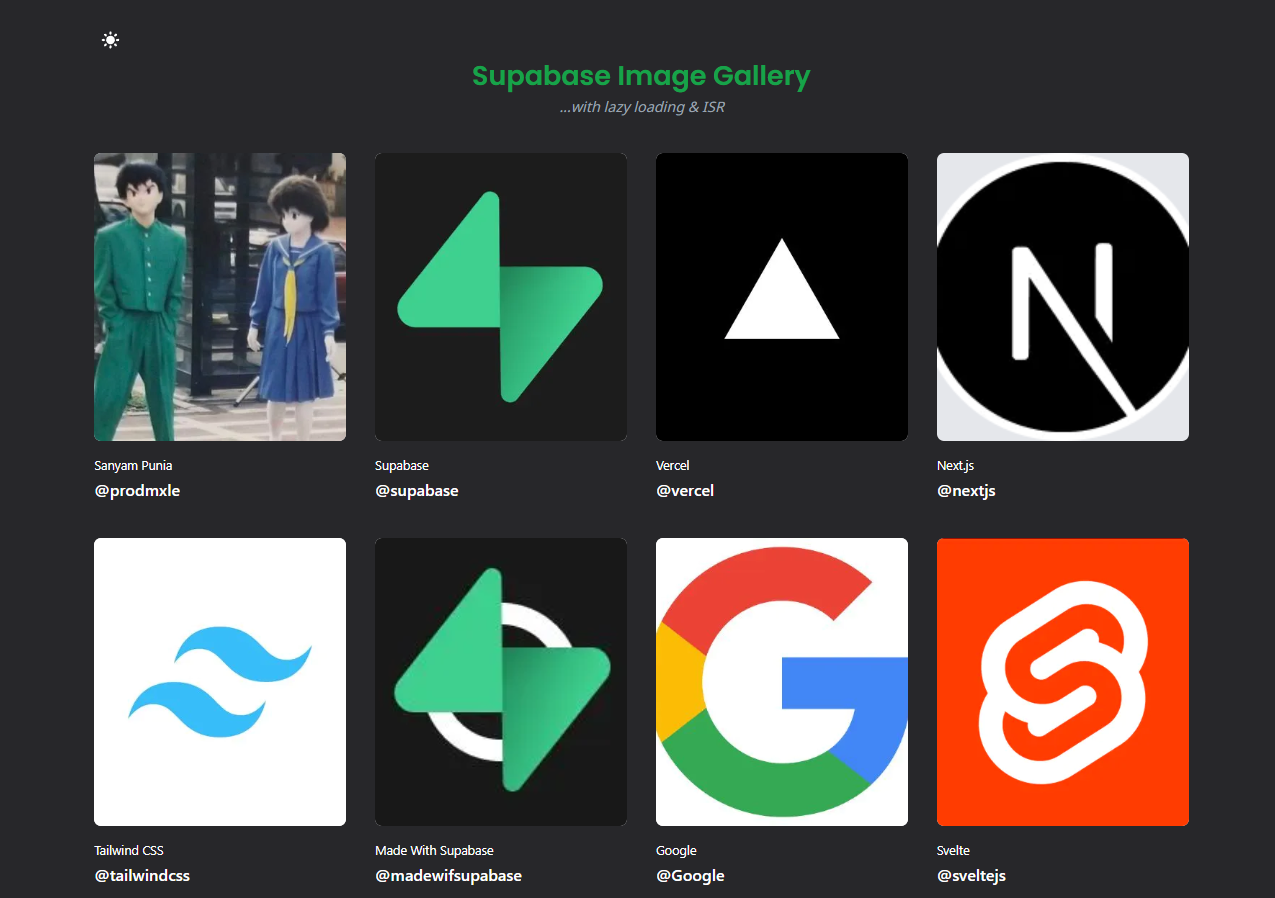Click the Supabase lightning bolt logo image
The image size is (1275, 898).
[x=500, y=296]
